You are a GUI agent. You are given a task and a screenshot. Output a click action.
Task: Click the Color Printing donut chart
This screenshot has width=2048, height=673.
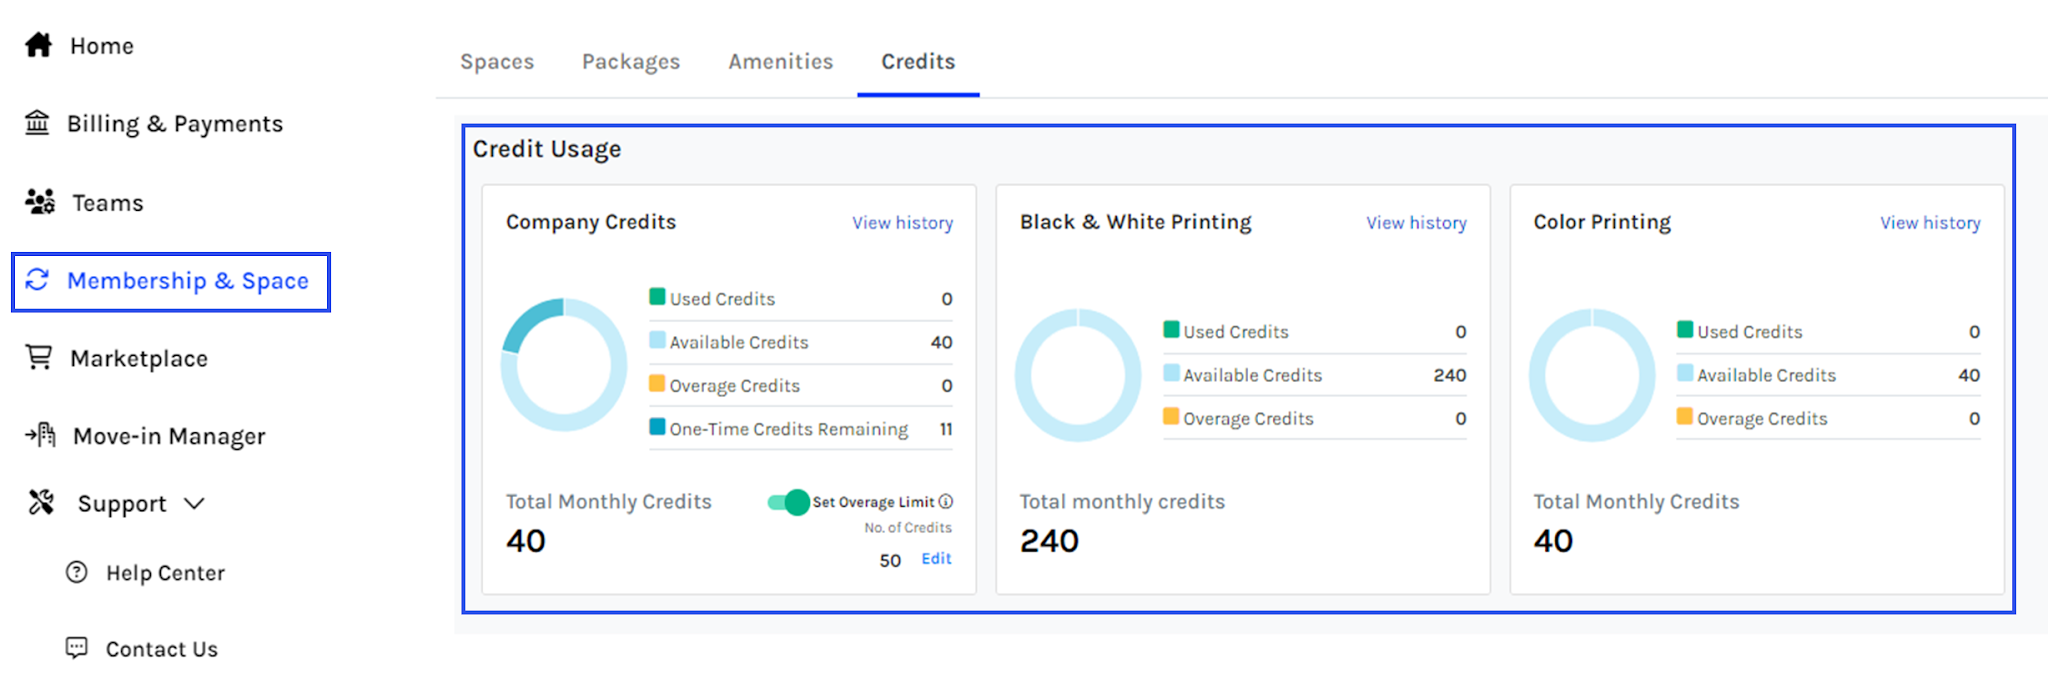click(x=1592, y=375)
